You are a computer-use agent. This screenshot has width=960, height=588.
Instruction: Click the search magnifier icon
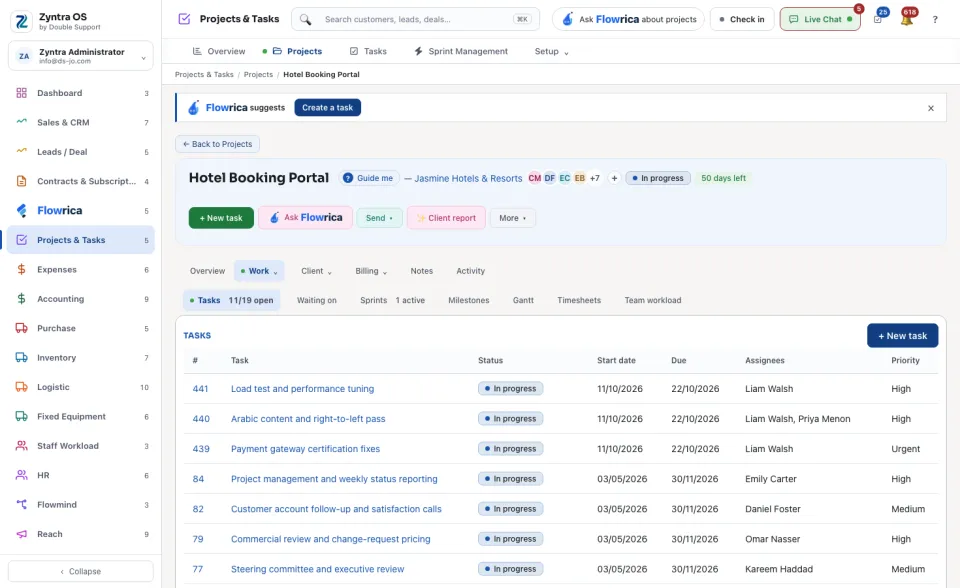click(305, 20)
